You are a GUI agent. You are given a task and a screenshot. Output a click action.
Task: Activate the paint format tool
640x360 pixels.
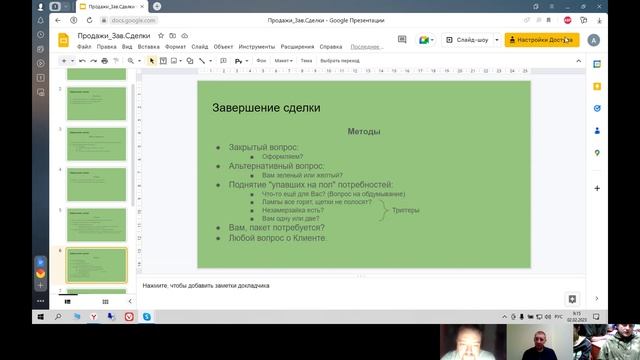pyautogui.click(x=116, y=61)
